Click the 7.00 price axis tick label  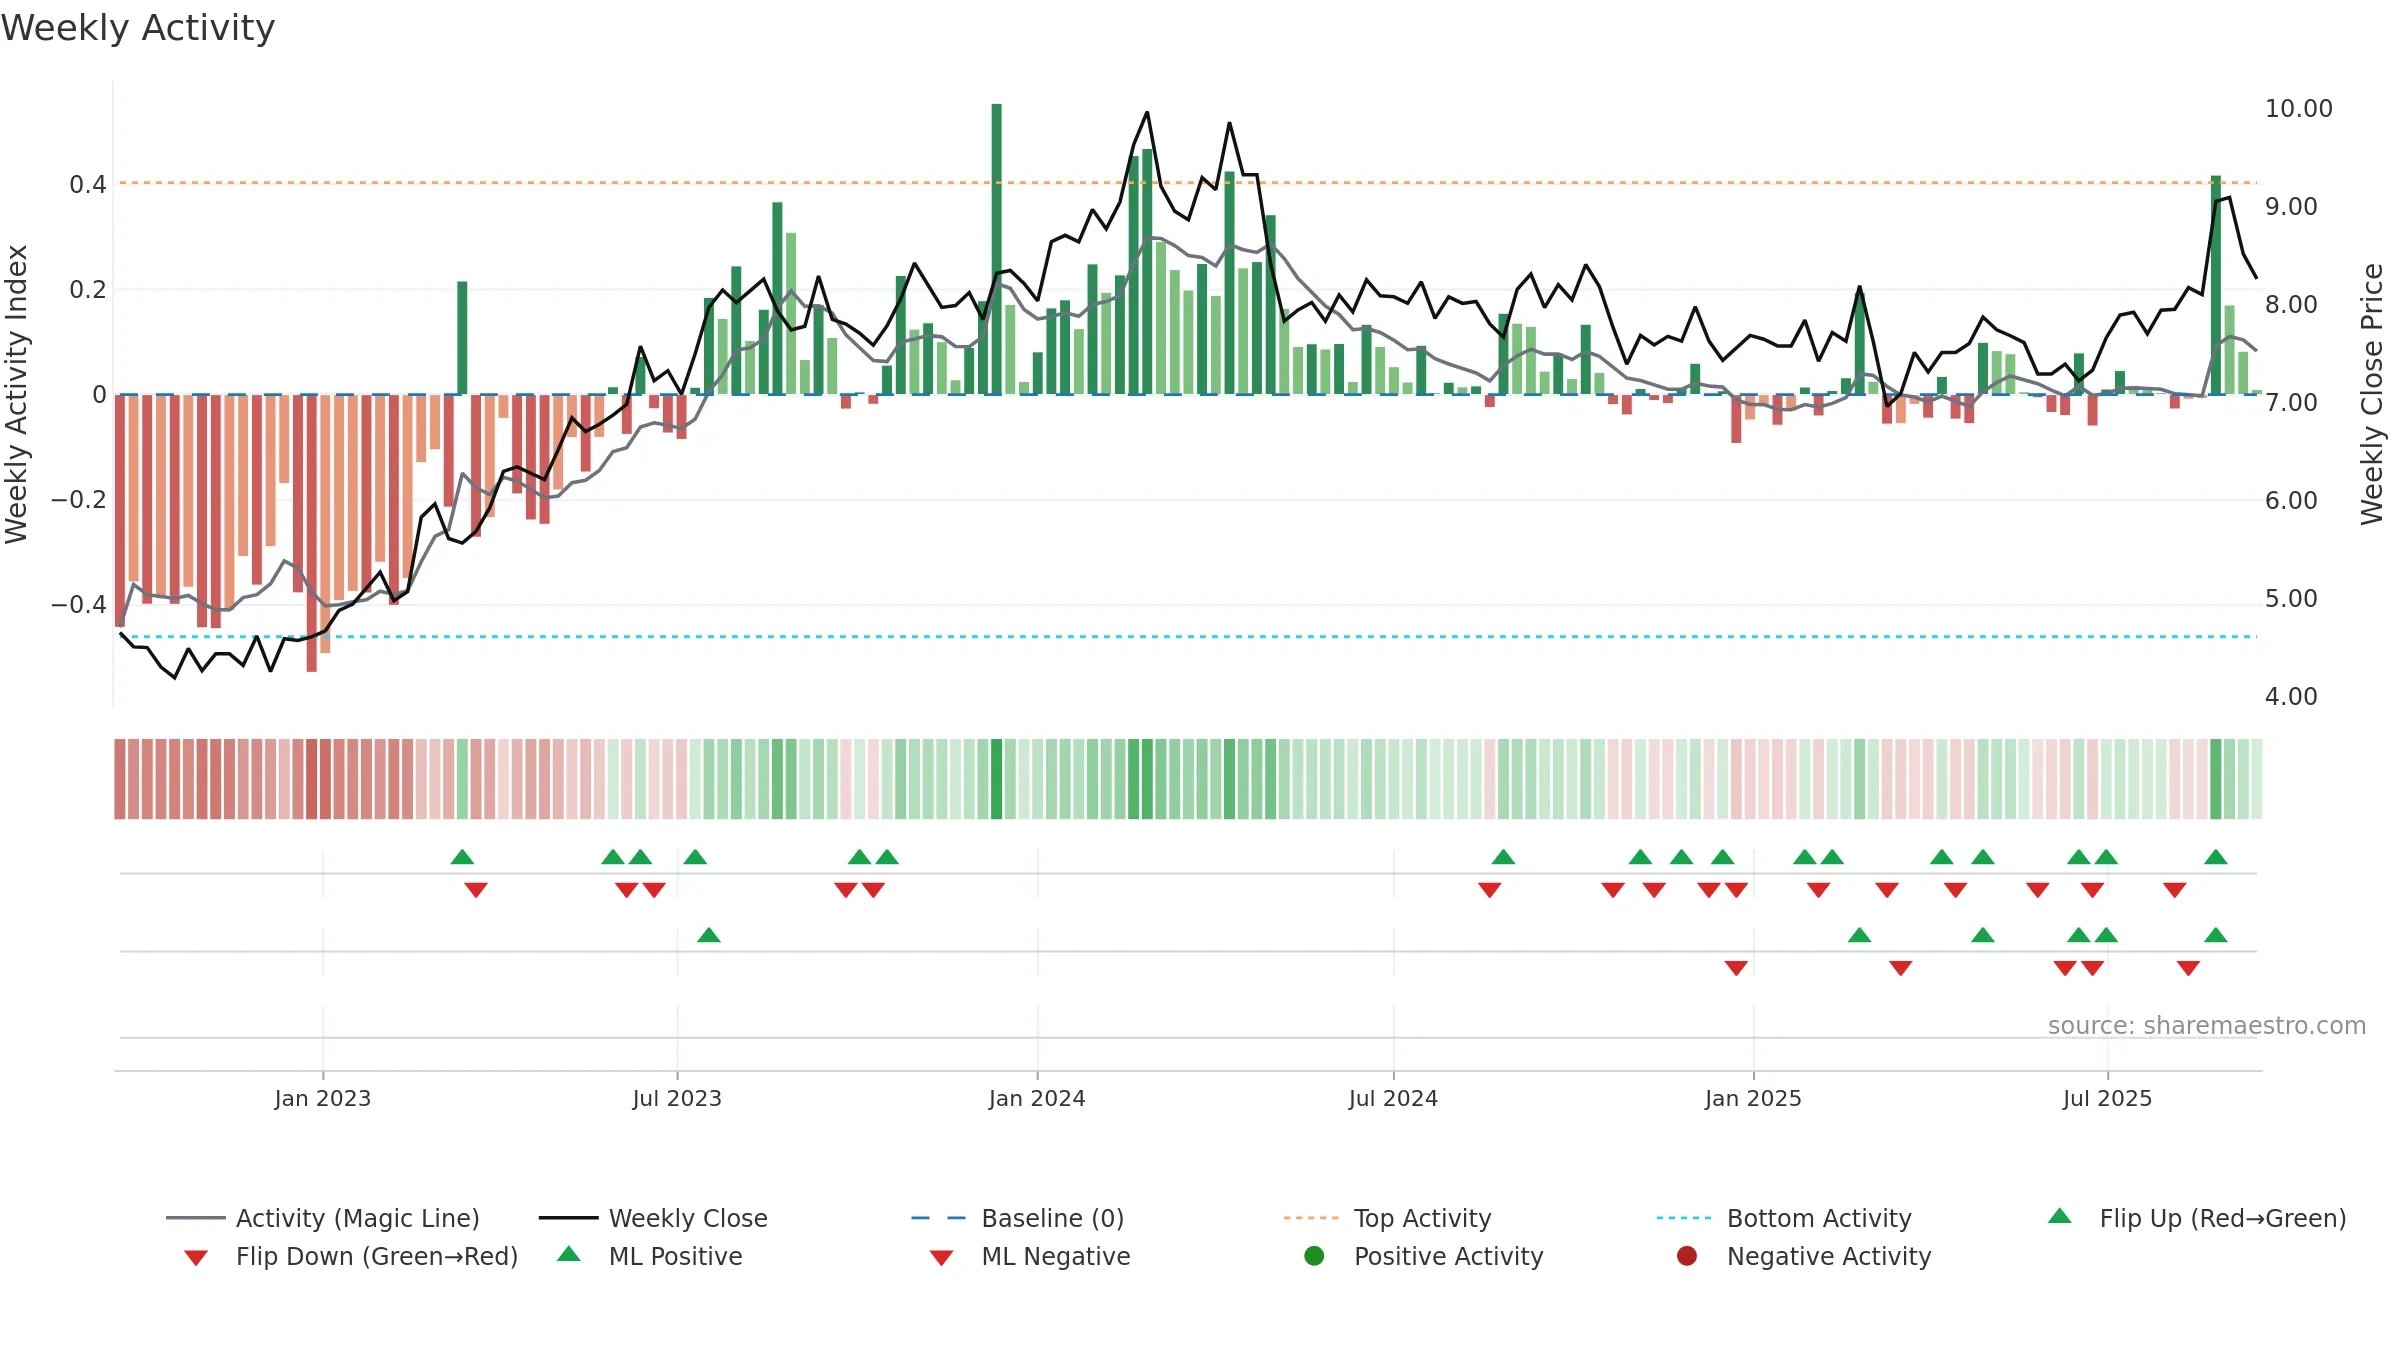2291,402
